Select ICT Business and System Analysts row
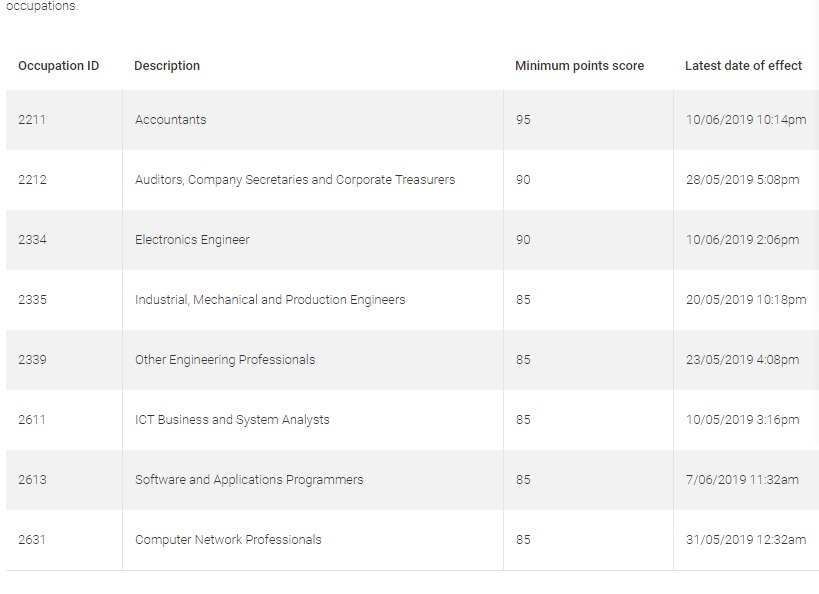 (x=412, y=420)
